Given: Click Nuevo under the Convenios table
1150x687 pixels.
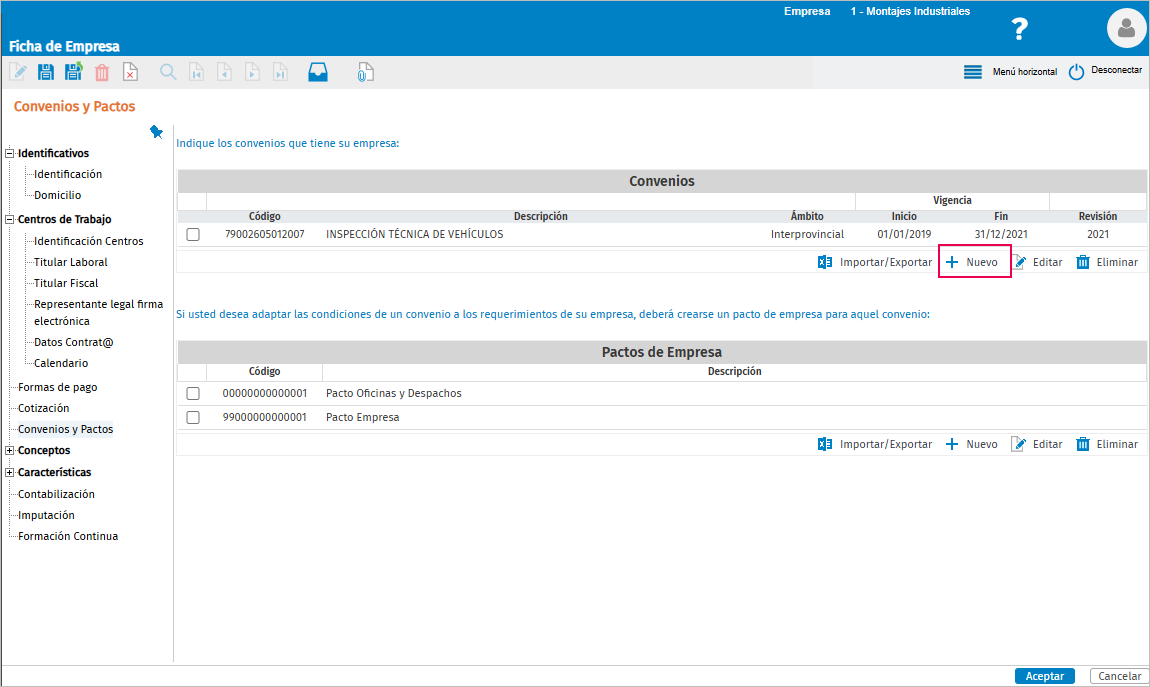Looking at the screenshot, I should [x=972, y=262].
